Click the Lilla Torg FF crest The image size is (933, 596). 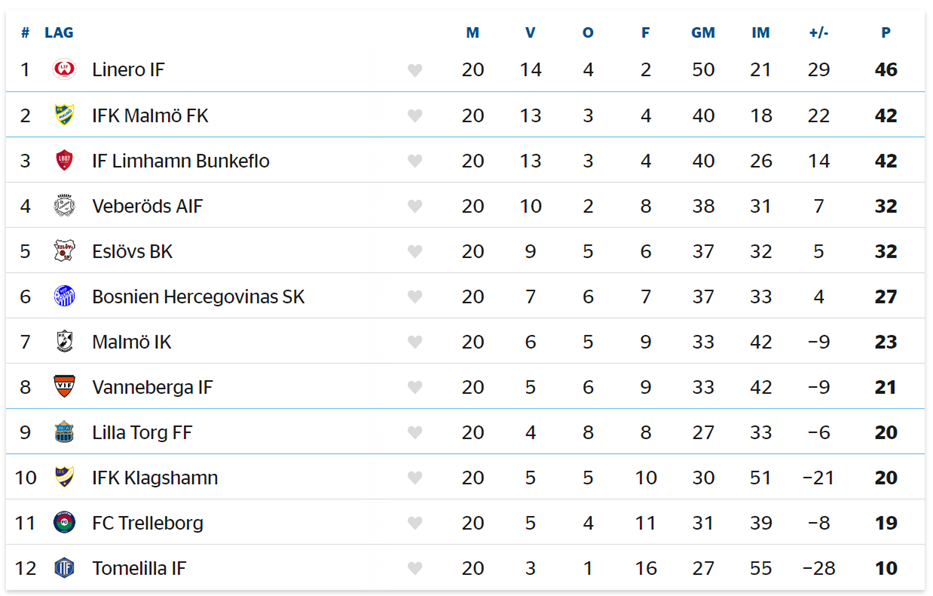click(x=64, y=432)
